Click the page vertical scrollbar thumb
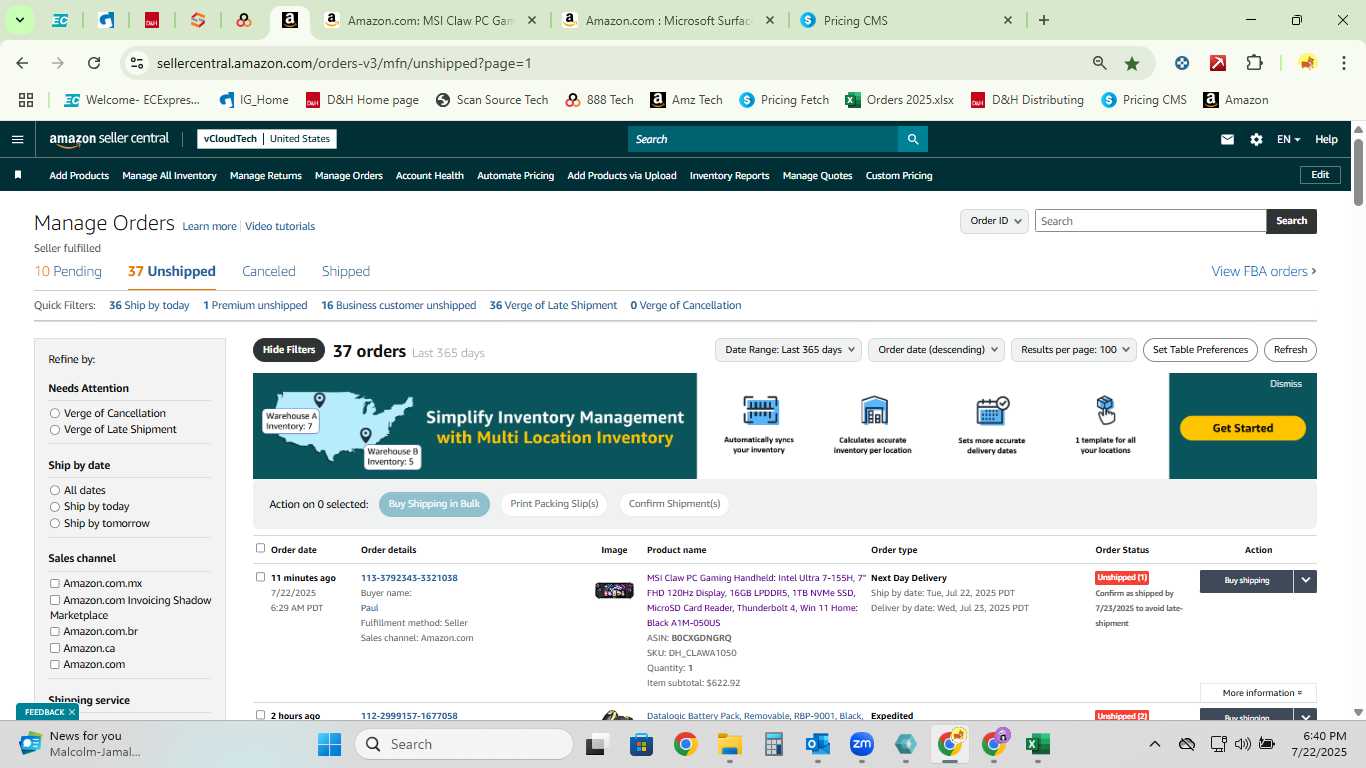This screenshot has width=1366, height=768. click(x=1358, y=172)
